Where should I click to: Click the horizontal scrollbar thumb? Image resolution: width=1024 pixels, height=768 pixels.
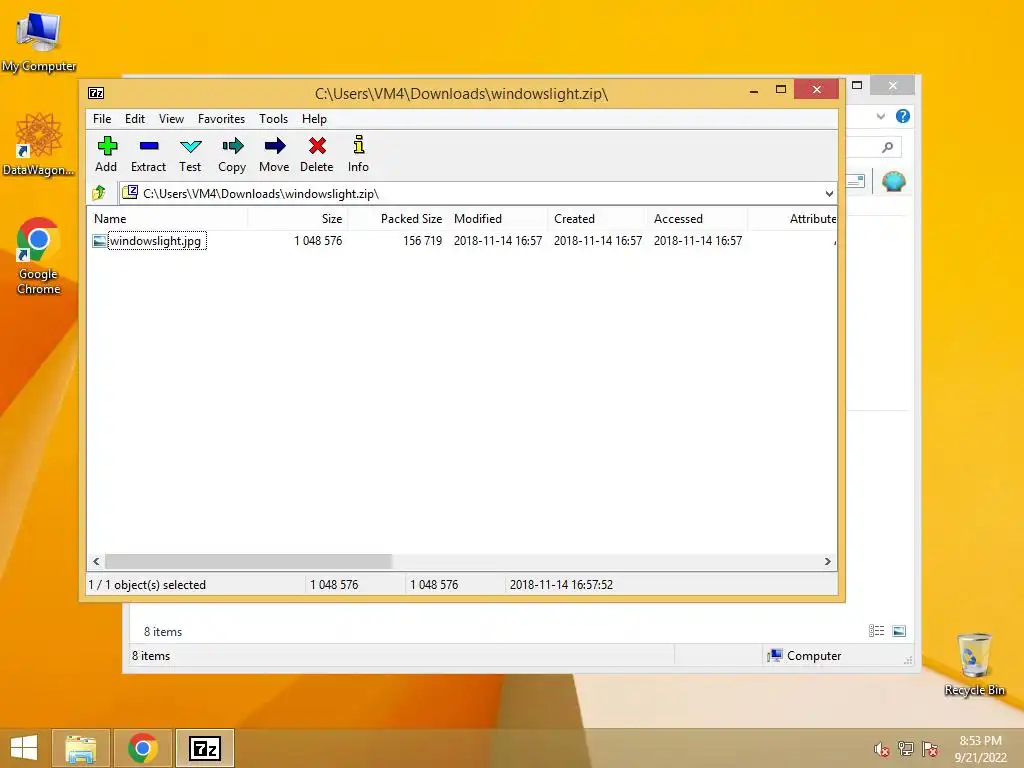[248, 562]
